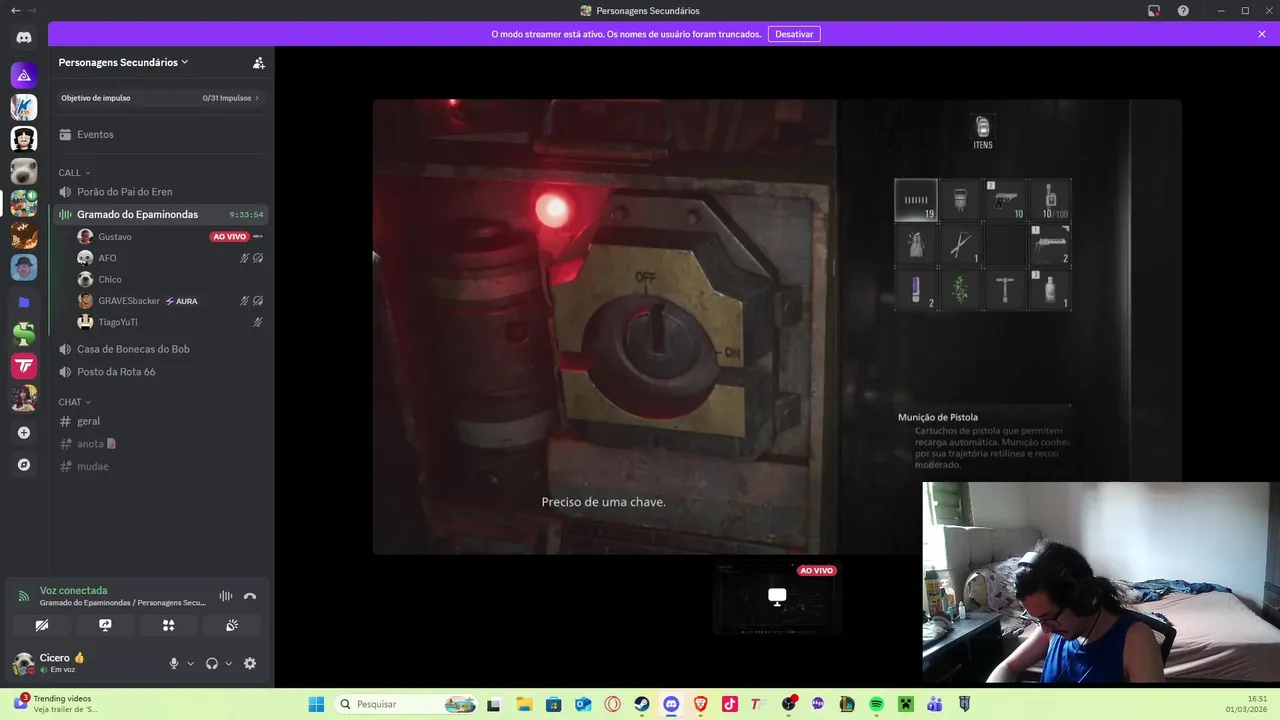Toggle camera on or off
The width and height of the screenshot is (1280, 720).
click(42, 625)
